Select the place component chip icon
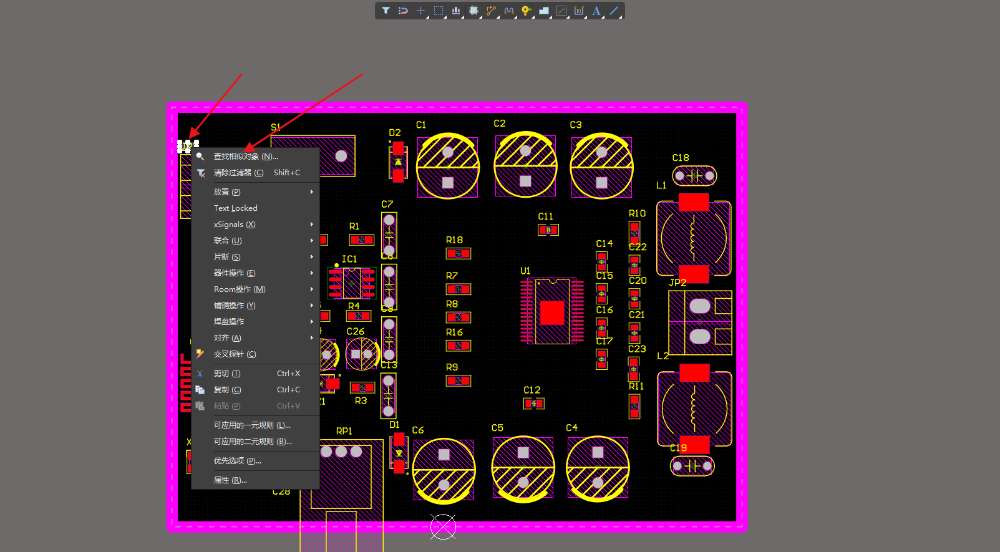The image size is (1000, 552). tap(473, 11)
